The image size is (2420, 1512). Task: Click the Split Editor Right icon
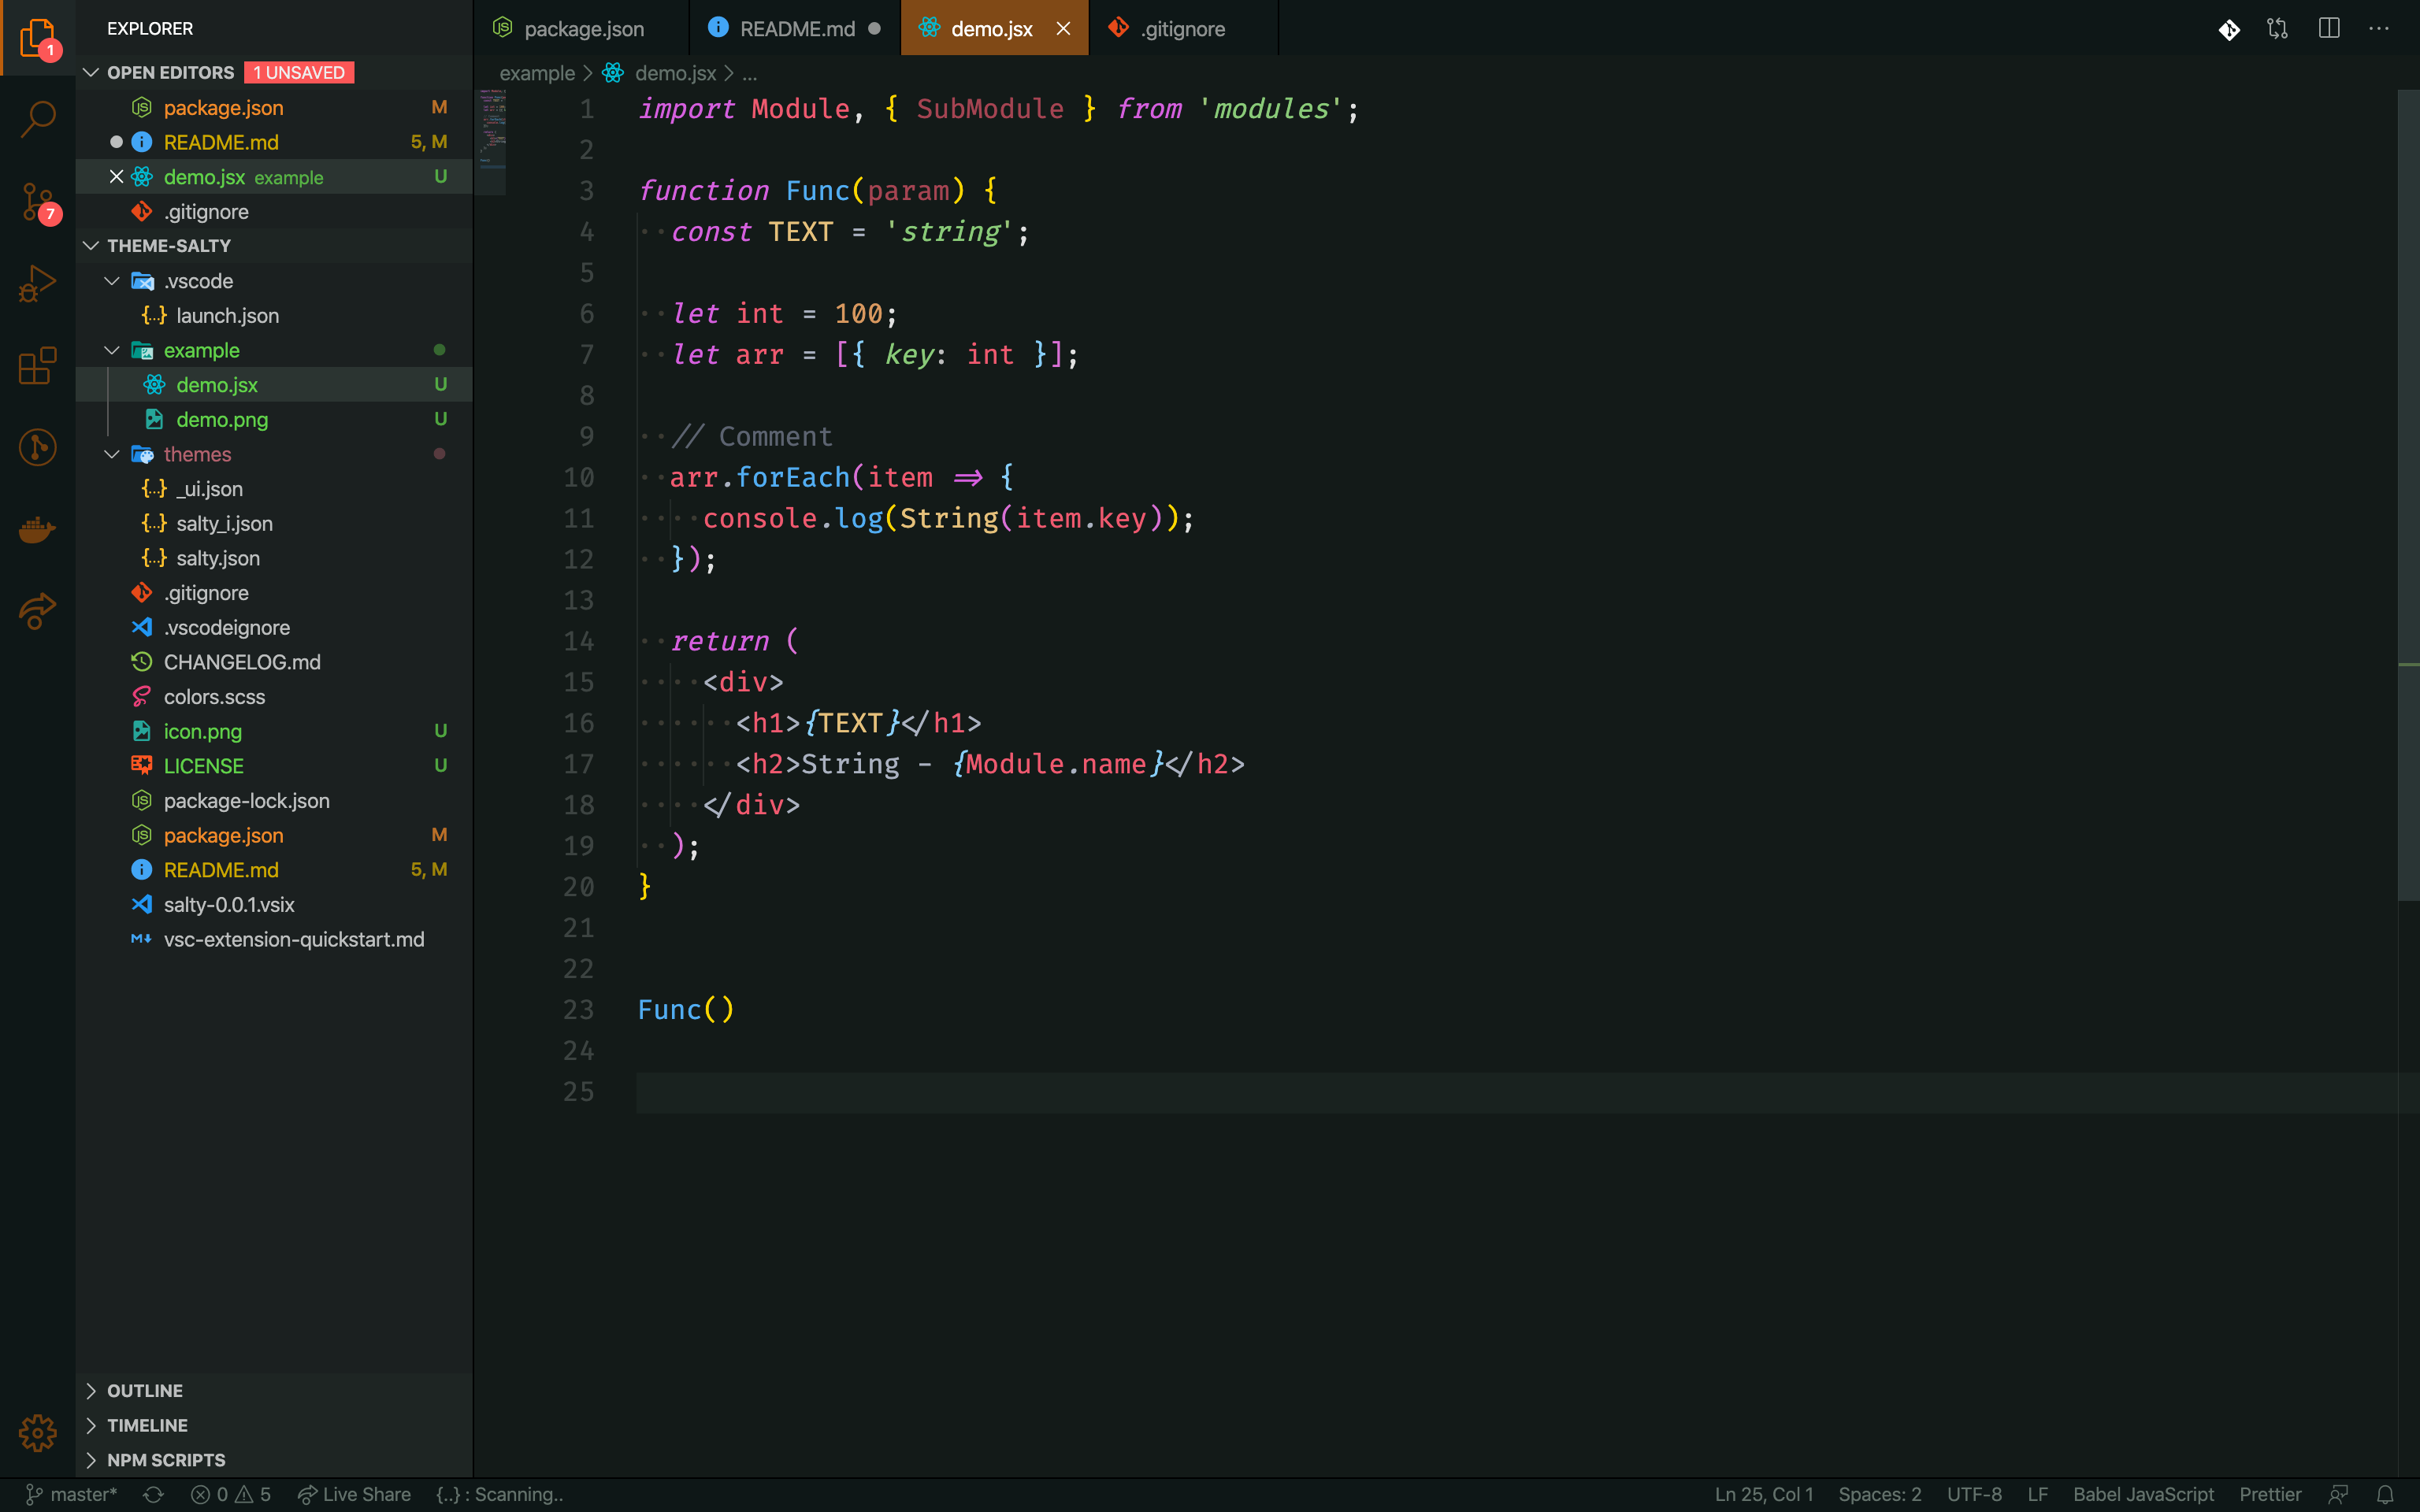pos(2328,28)
